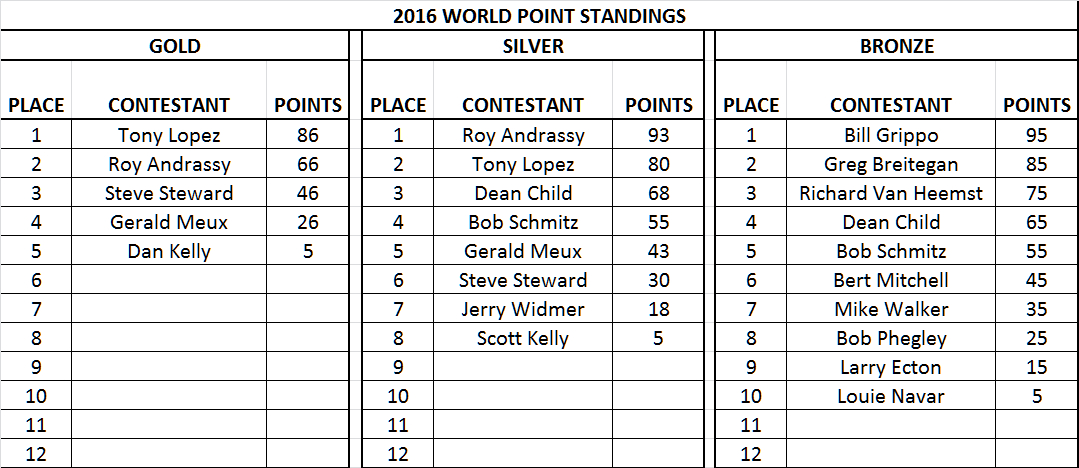This screenshot has width=1079, height=468.
Task: Click Richard Van Heemst's contestant cell
Action: (x=891, y=193)
